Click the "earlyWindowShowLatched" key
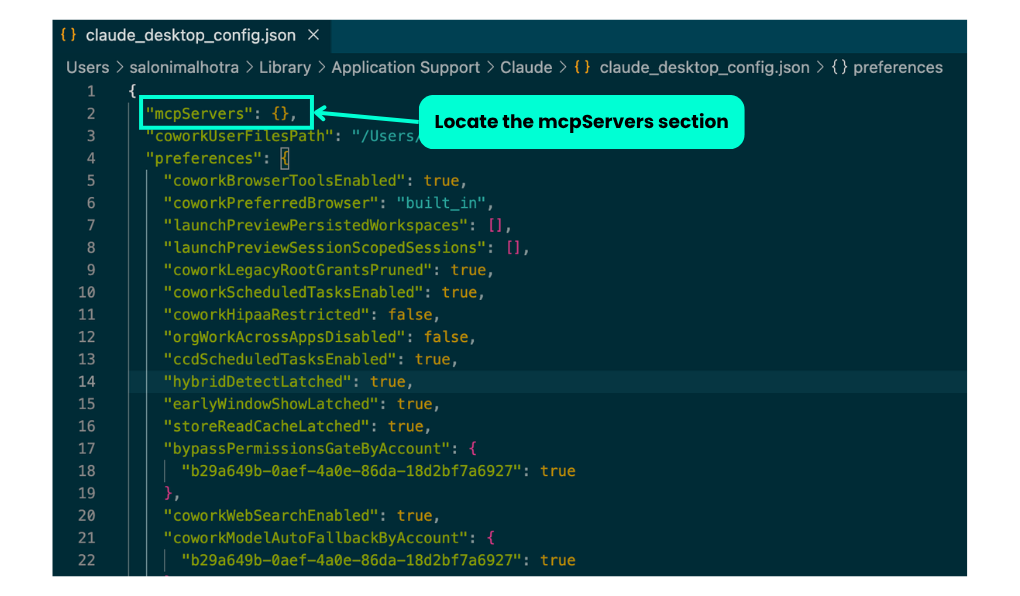This screenshot has width=1020, height=596. pyautogui.click(x=271, y=404)
